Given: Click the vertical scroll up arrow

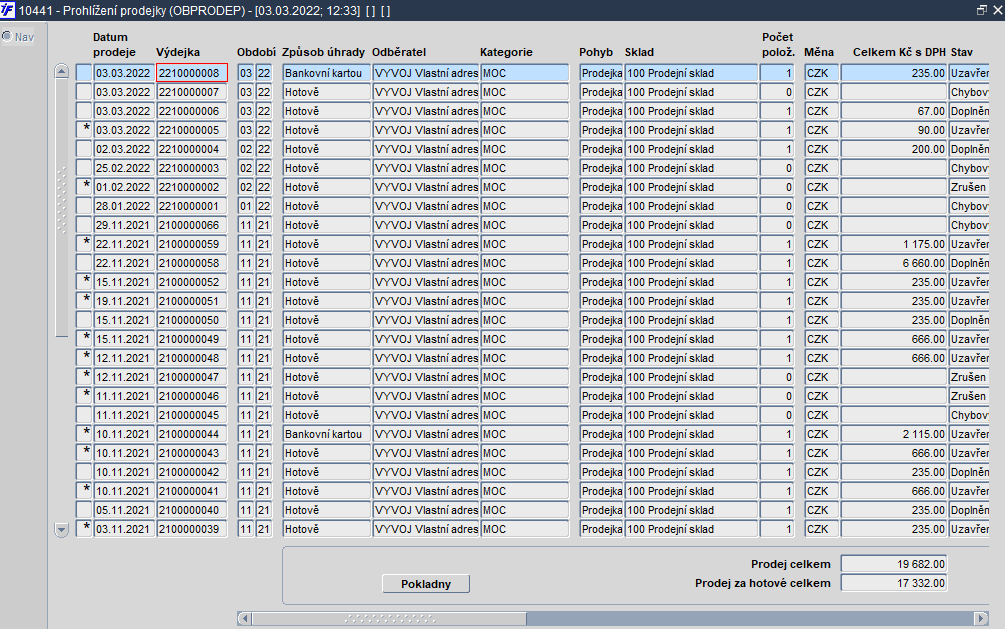Looking at the screenshot, I should tap(62, 71).
